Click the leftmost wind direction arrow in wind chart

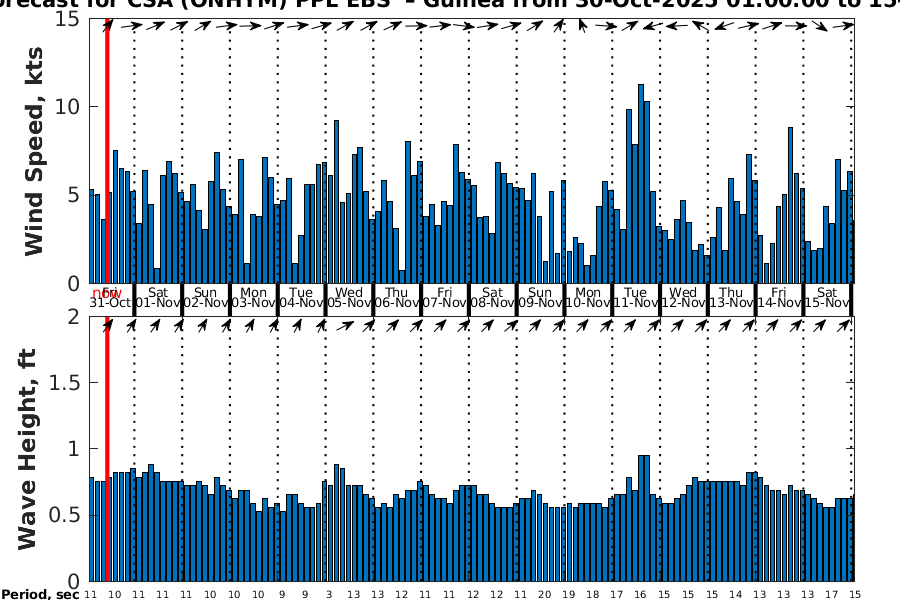point(108,25)
